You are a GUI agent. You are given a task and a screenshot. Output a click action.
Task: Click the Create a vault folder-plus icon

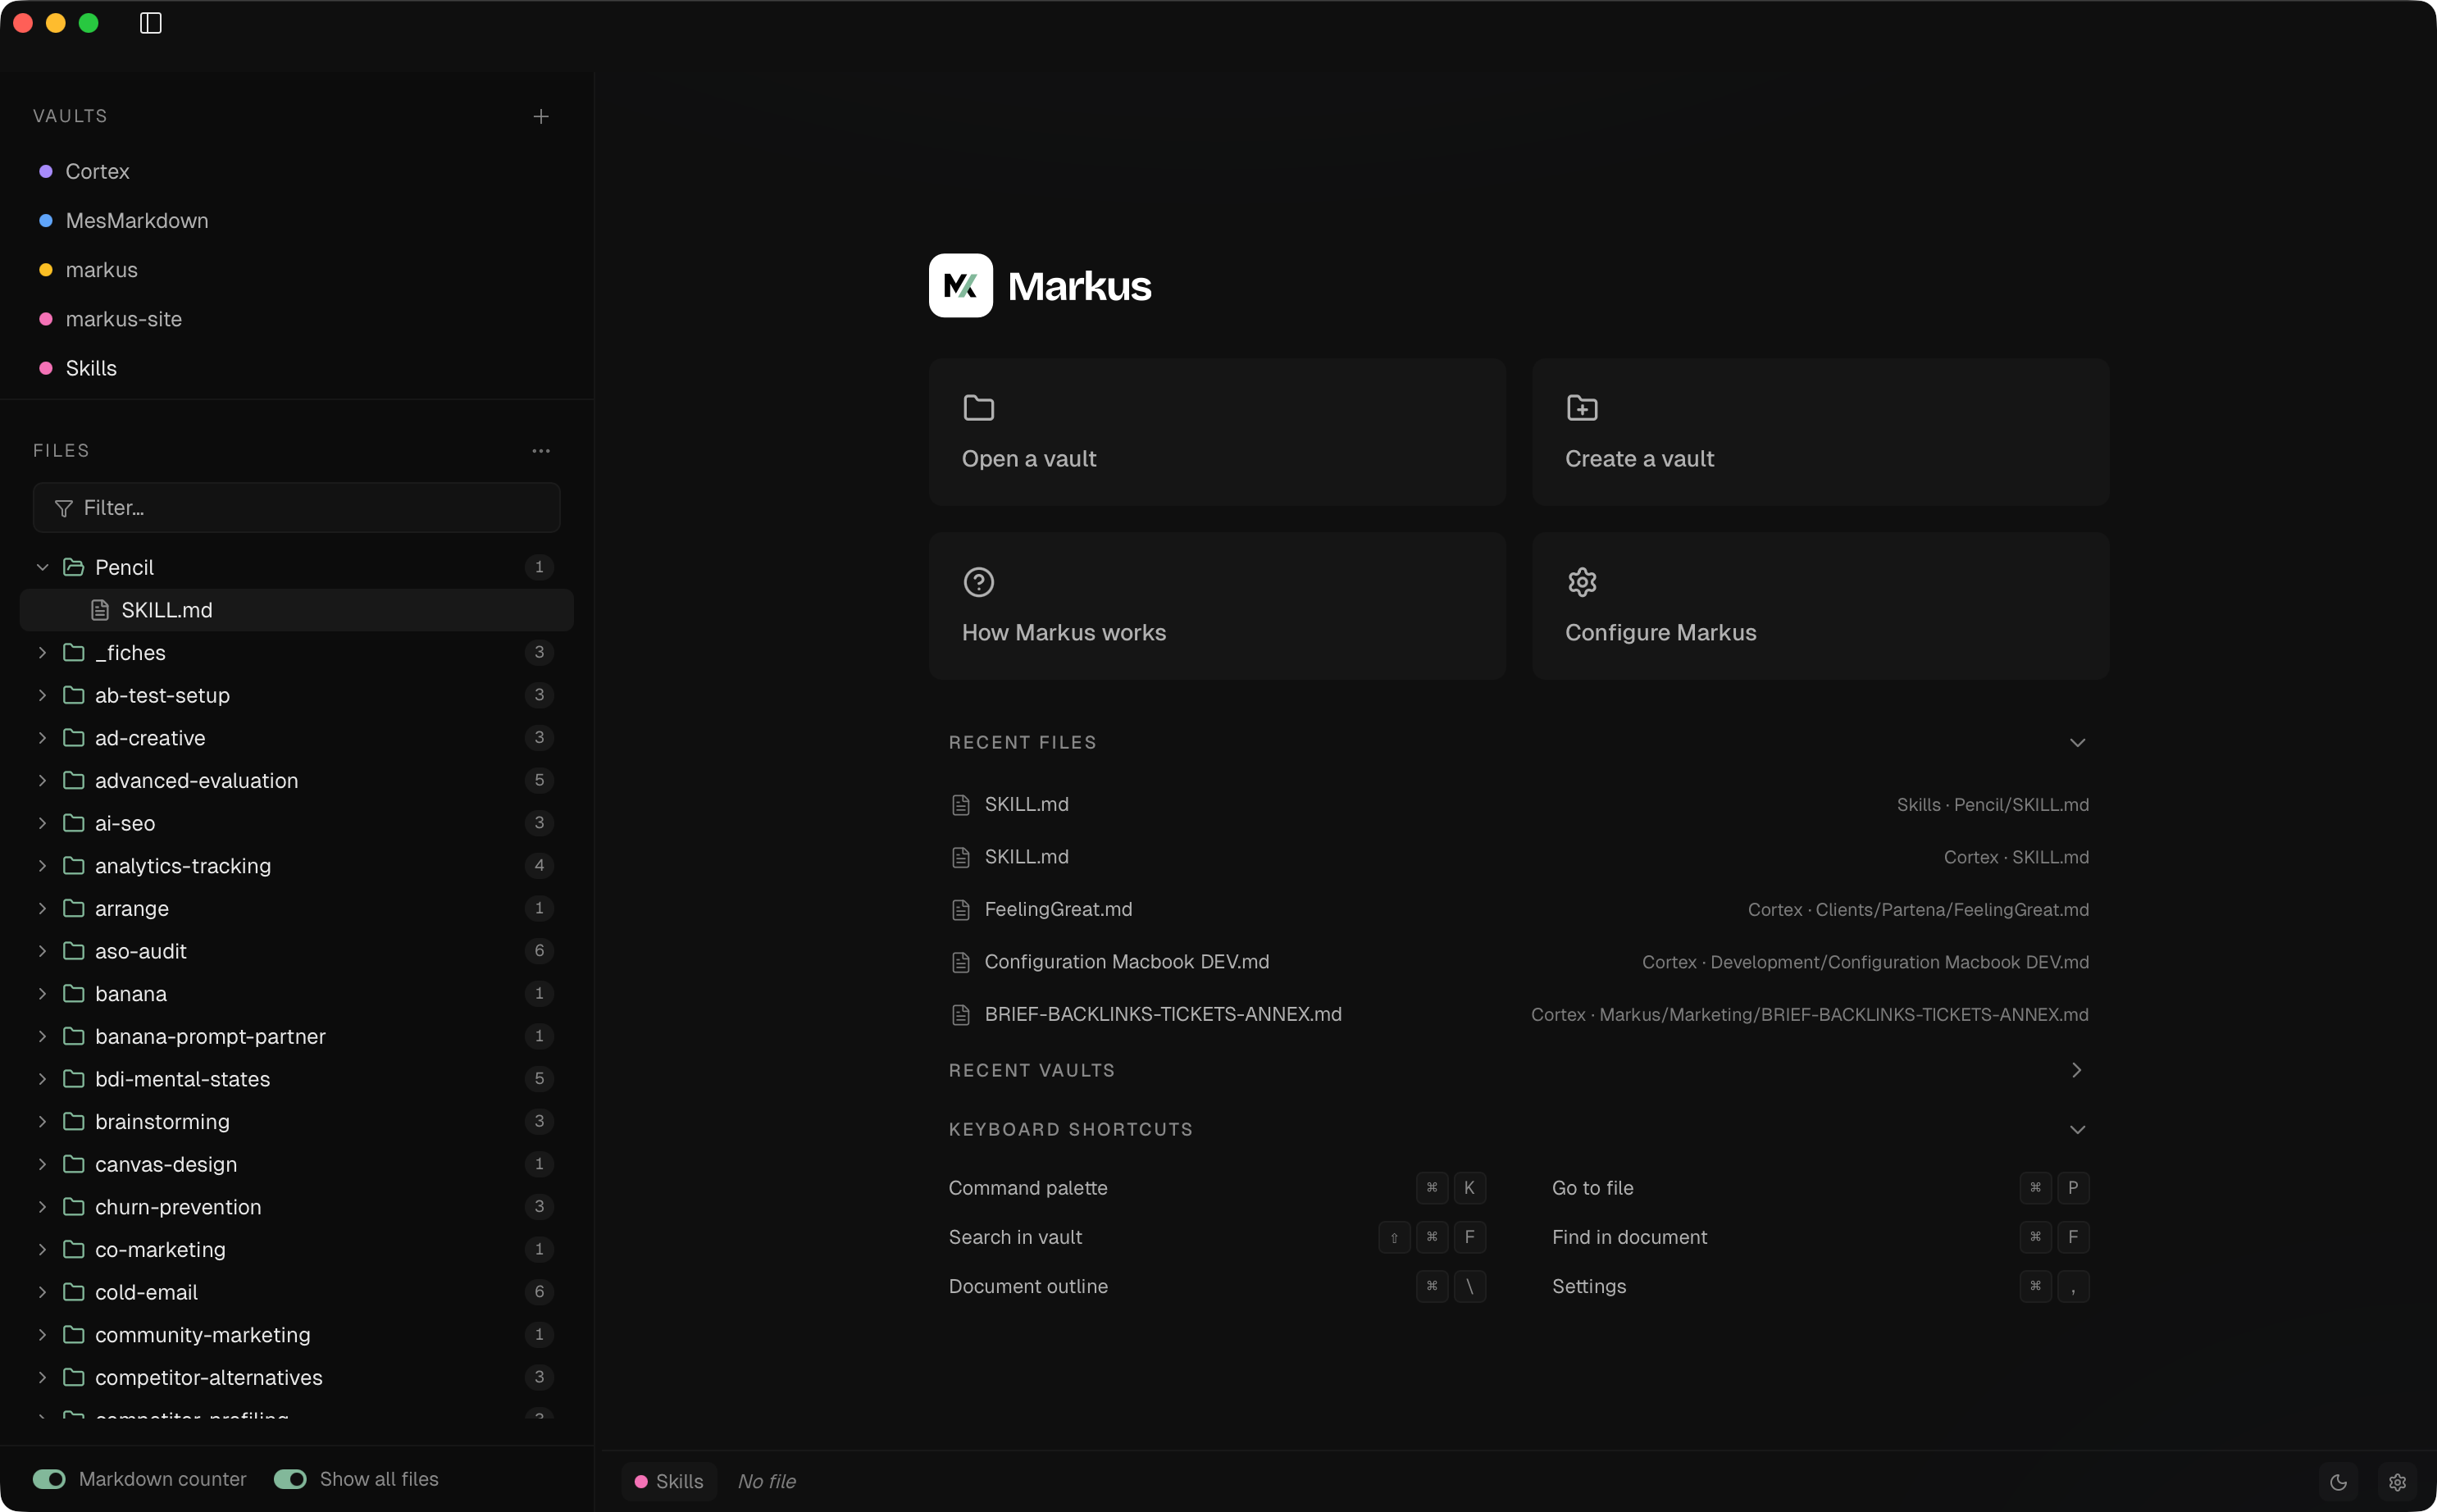1582,408
